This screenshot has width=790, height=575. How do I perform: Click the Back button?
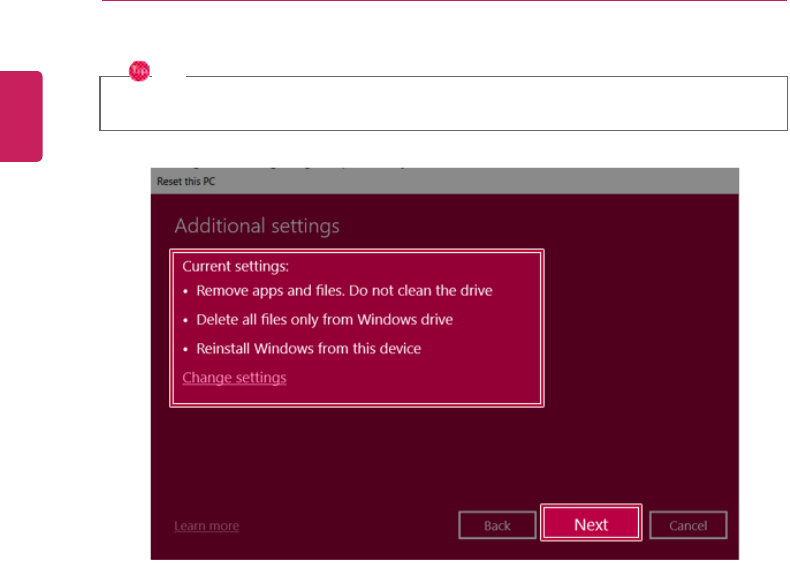(497, 526)
